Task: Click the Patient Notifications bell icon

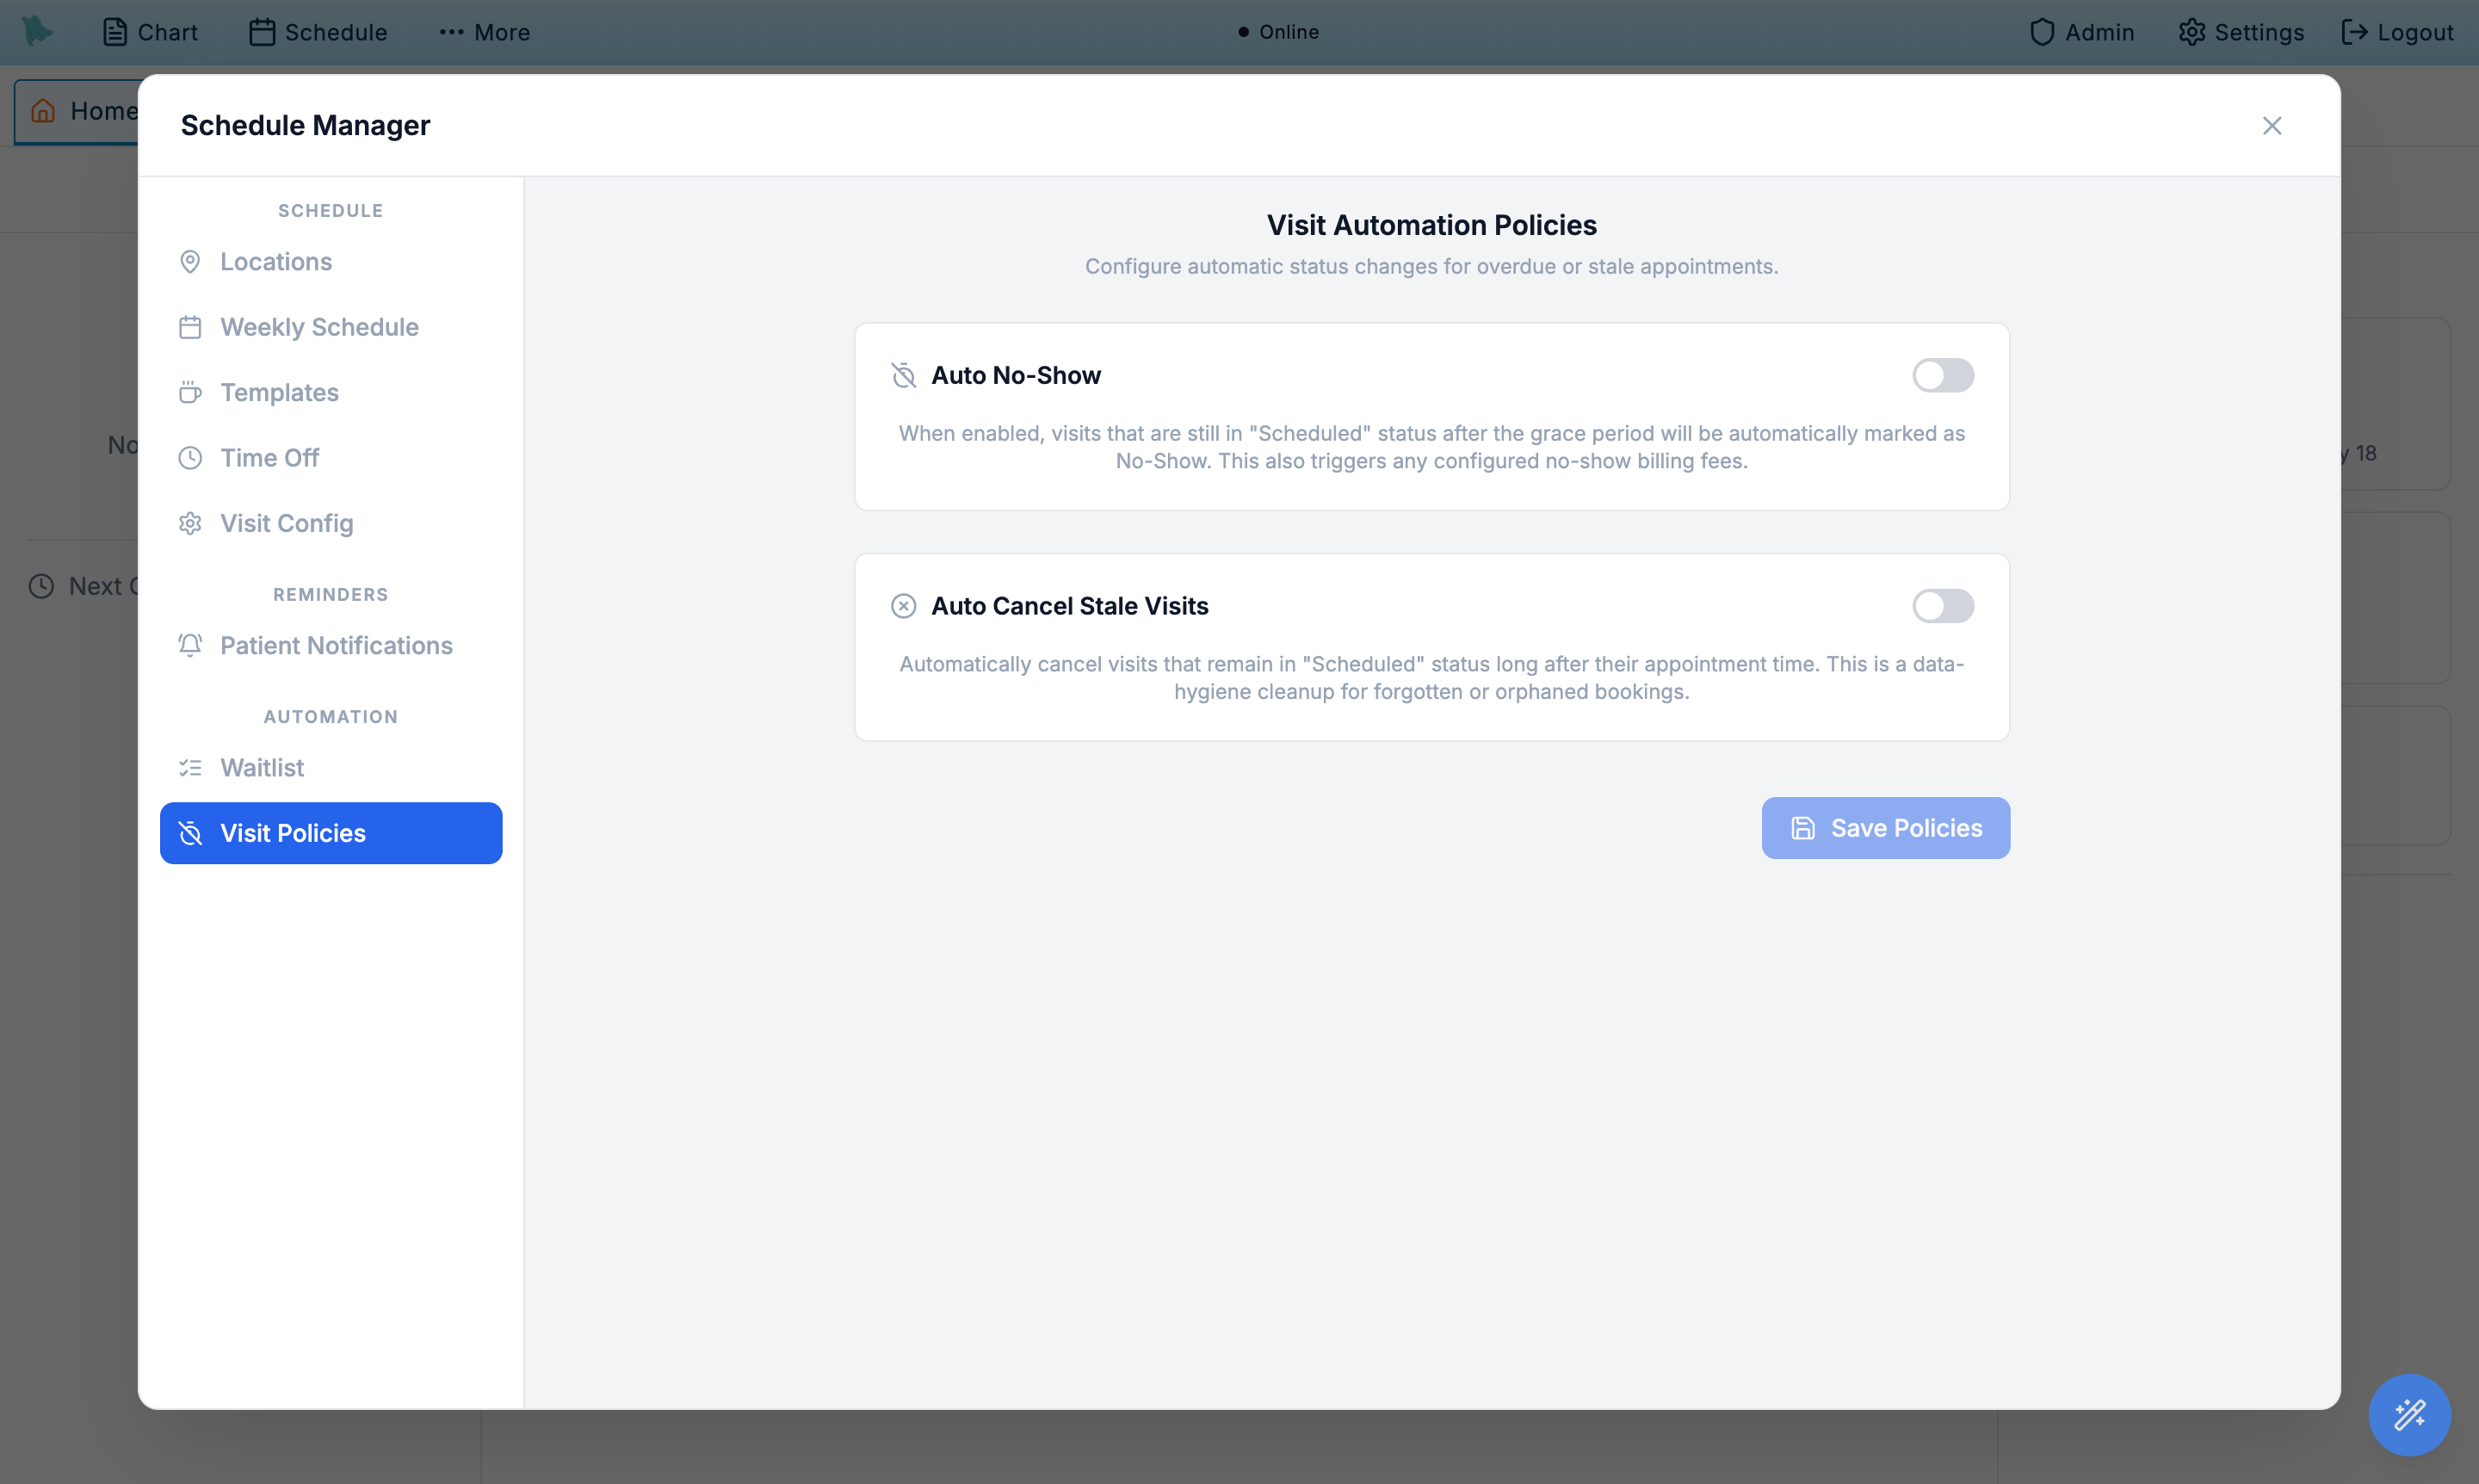Action: 190,646
